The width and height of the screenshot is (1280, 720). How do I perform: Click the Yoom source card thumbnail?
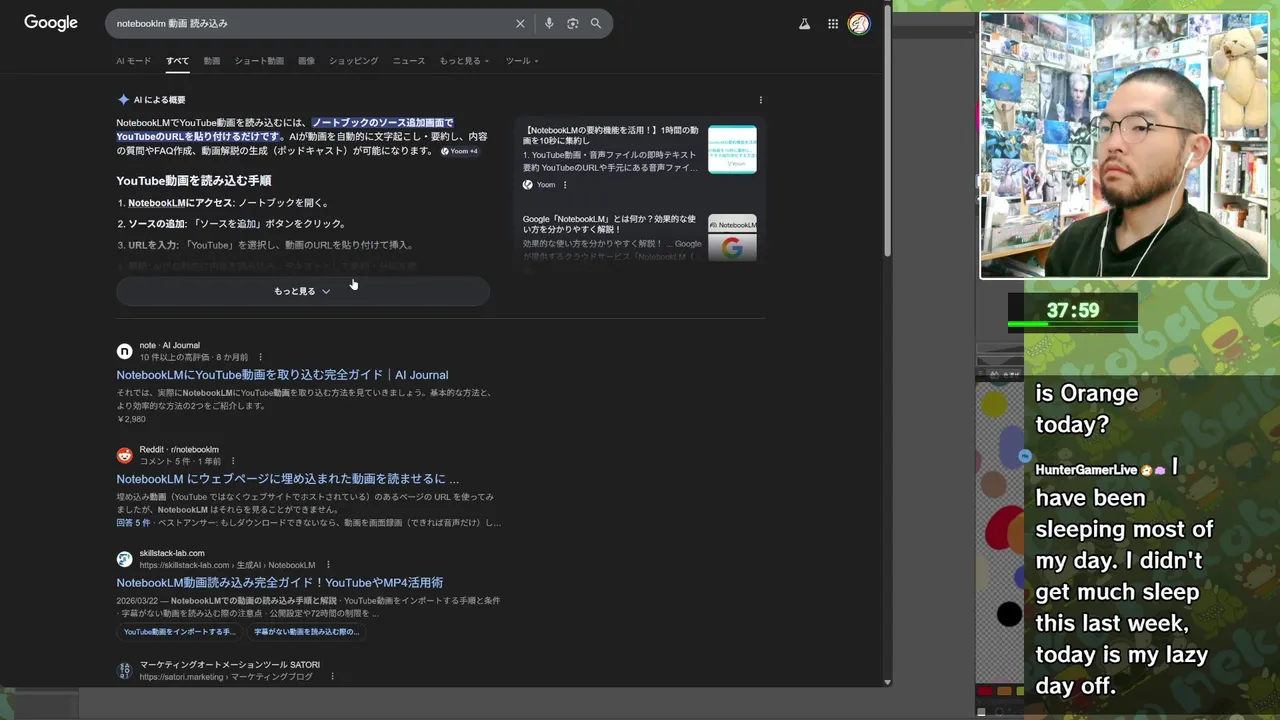tap(732, 149)
